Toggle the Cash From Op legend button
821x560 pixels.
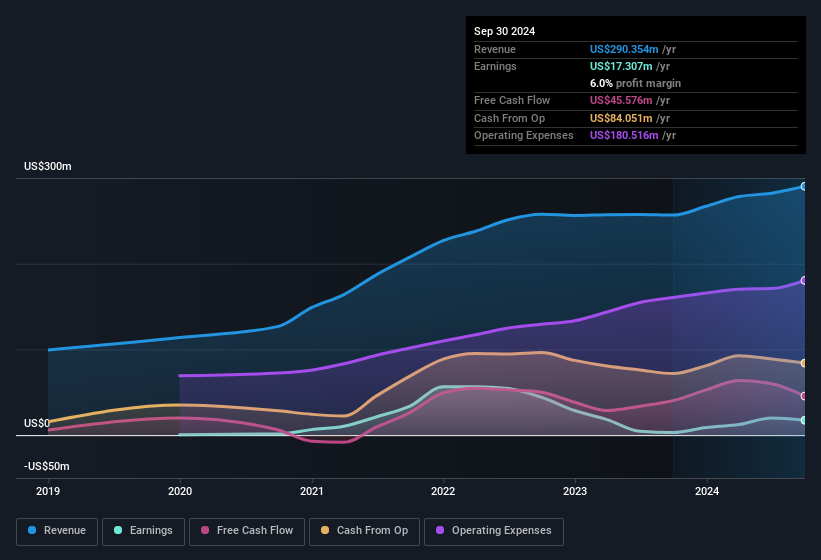click(x=364, y=531)
